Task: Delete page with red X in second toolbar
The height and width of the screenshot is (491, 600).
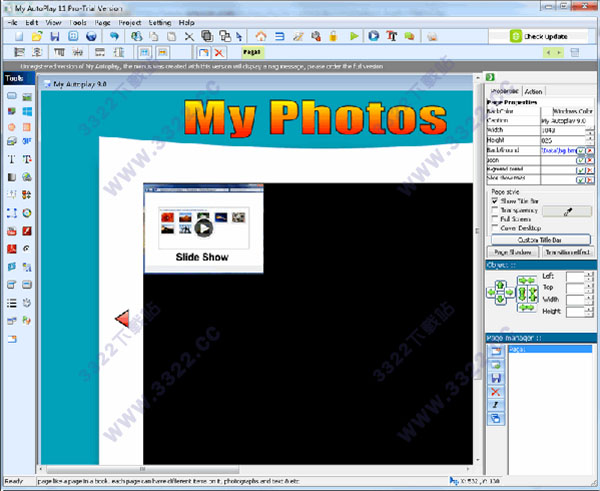Action: 219,53
